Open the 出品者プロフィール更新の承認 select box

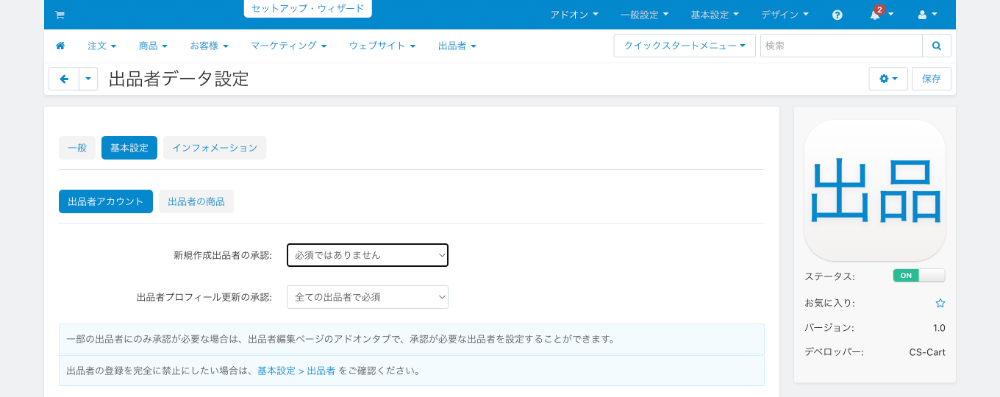[x=367, y=297]
